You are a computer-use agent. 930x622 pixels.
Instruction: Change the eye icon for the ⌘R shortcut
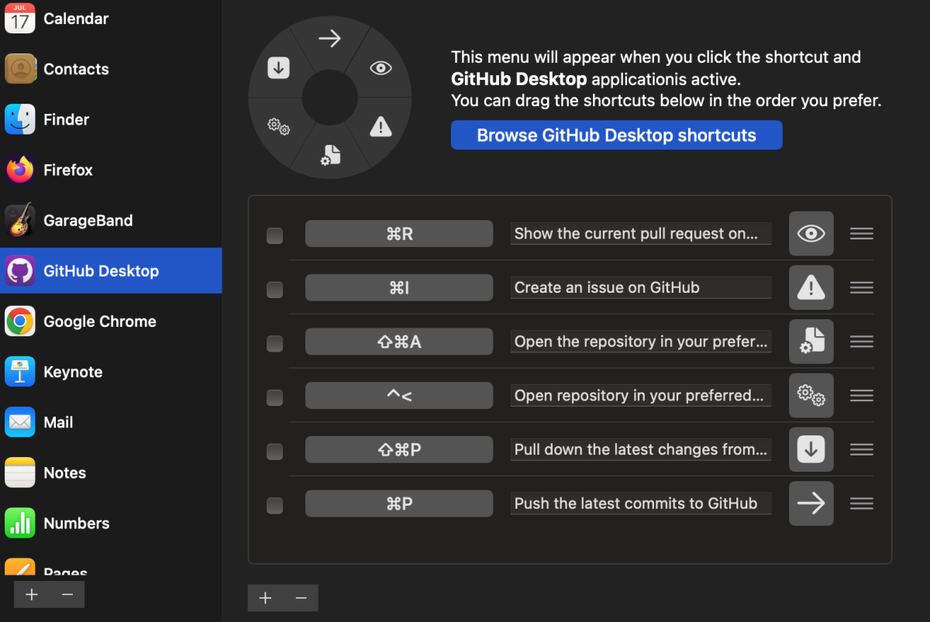point(811,234)
